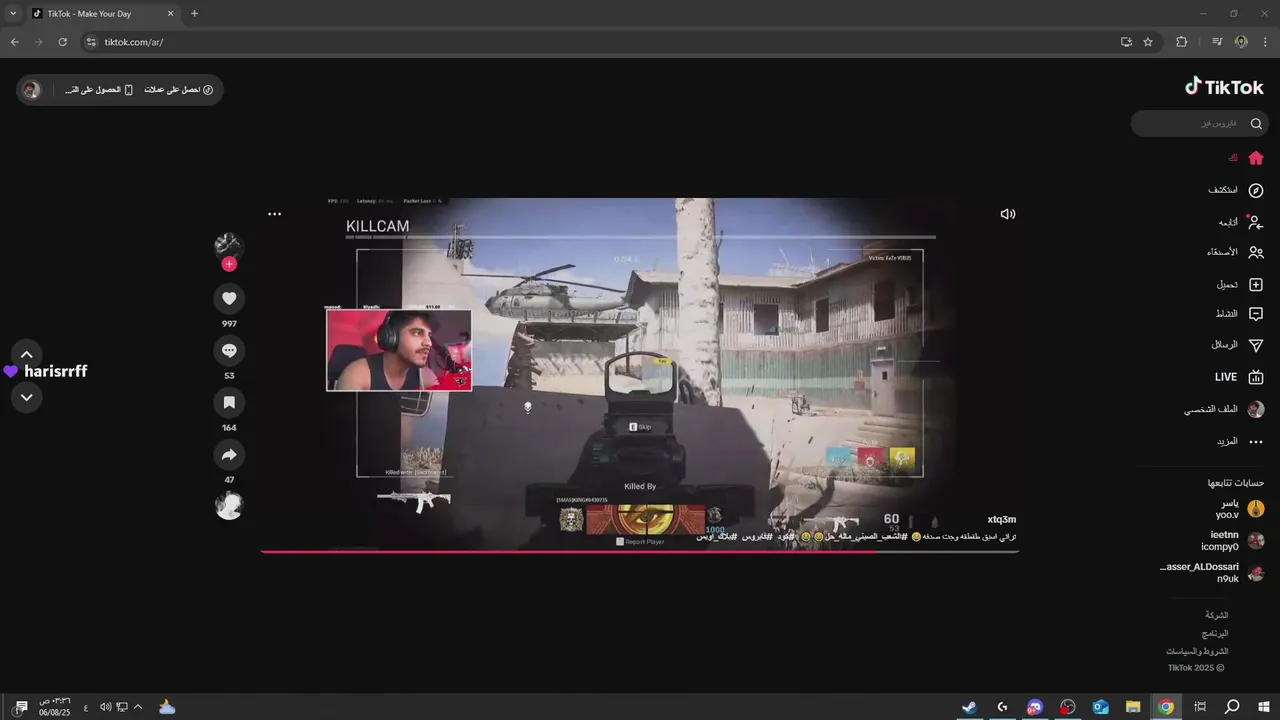Open Chrome media control icon
1280x720 pixels.
coord(1217,42)
